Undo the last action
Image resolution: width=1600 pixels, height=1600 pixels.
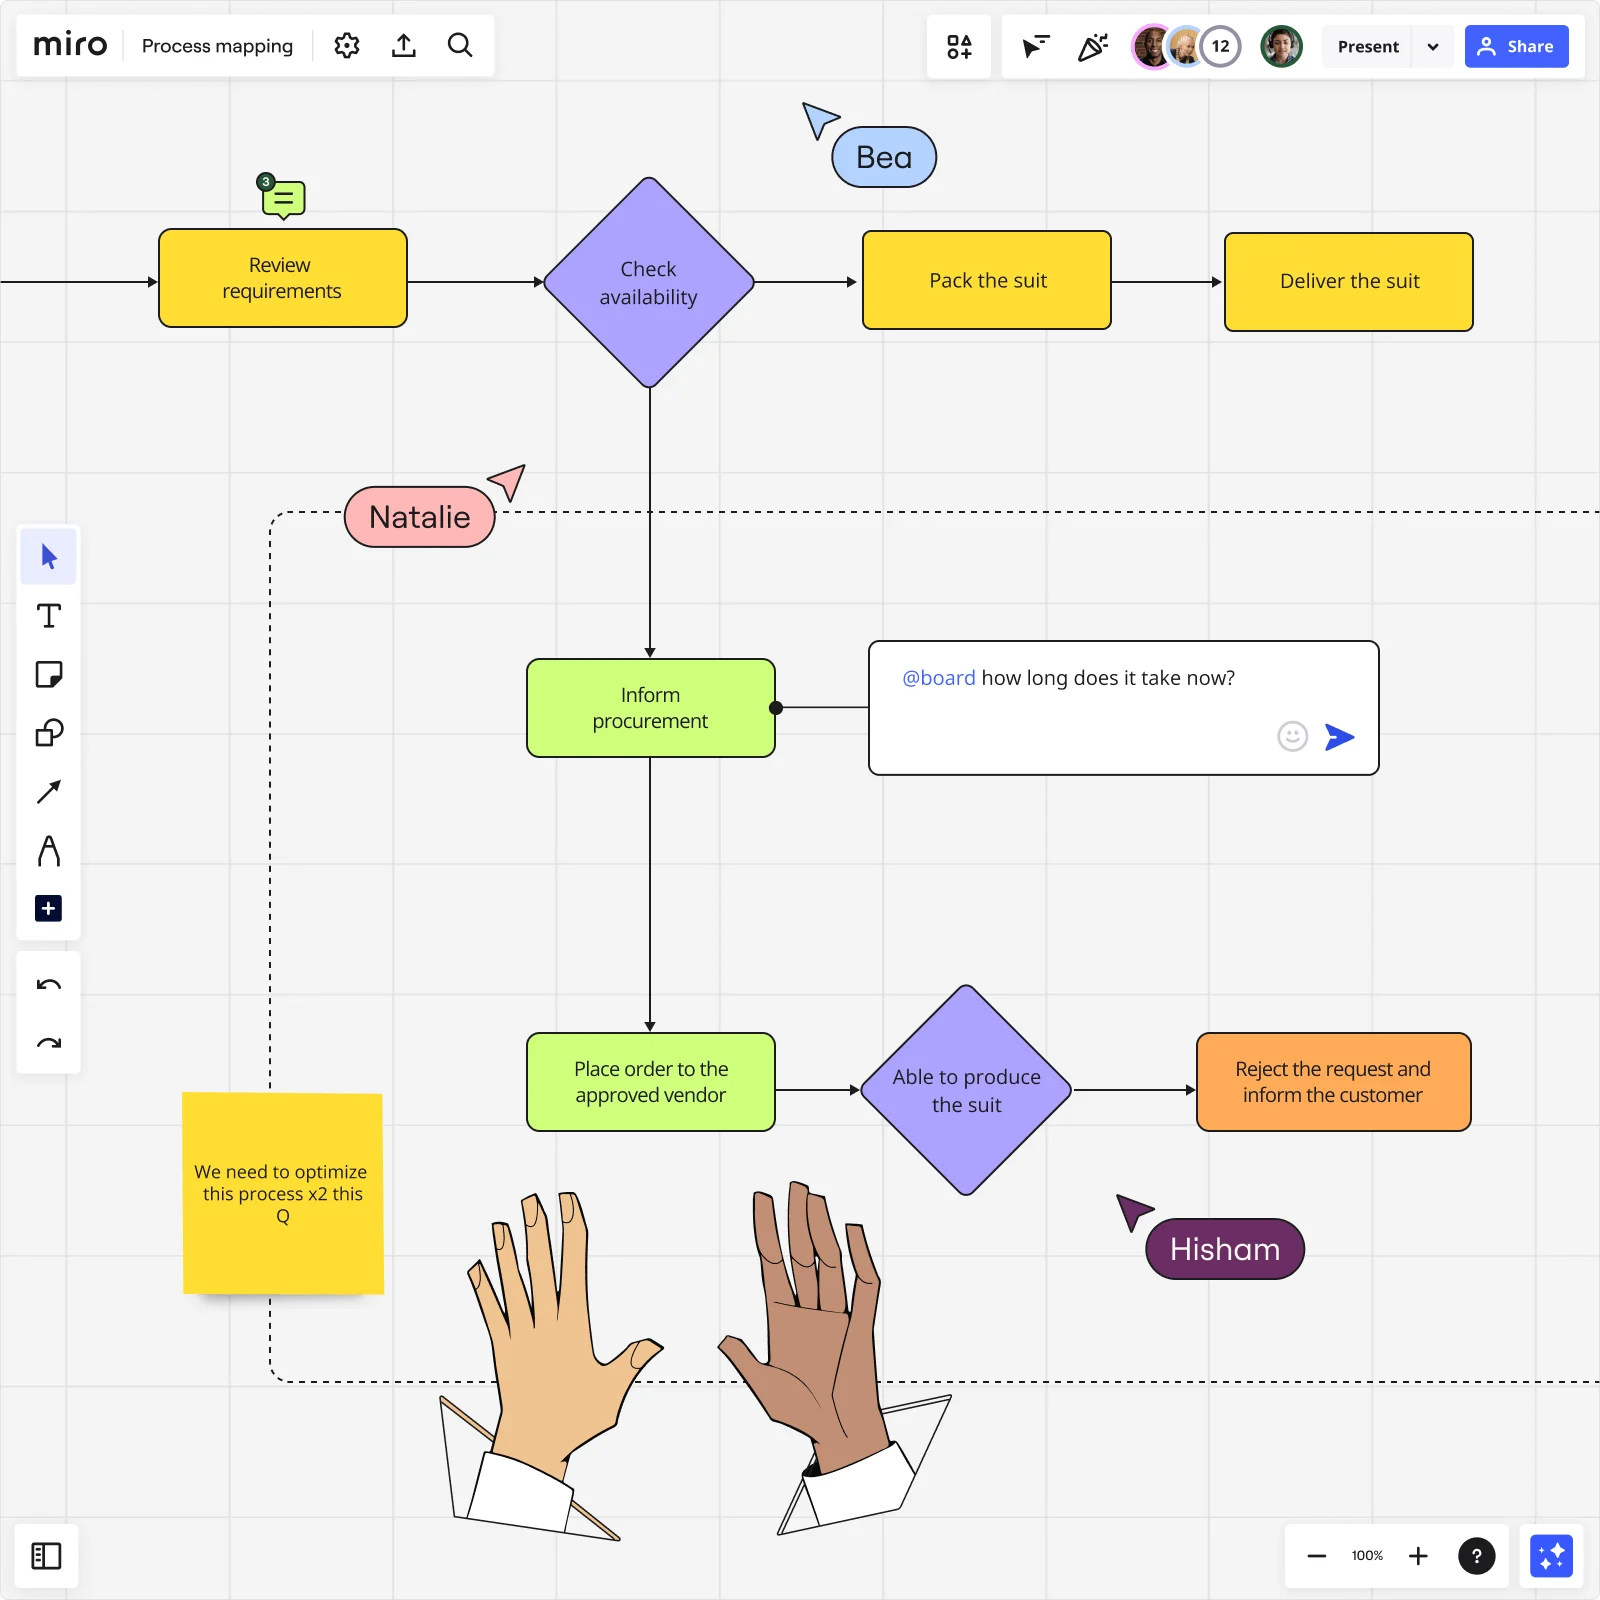tap(49, 985)
